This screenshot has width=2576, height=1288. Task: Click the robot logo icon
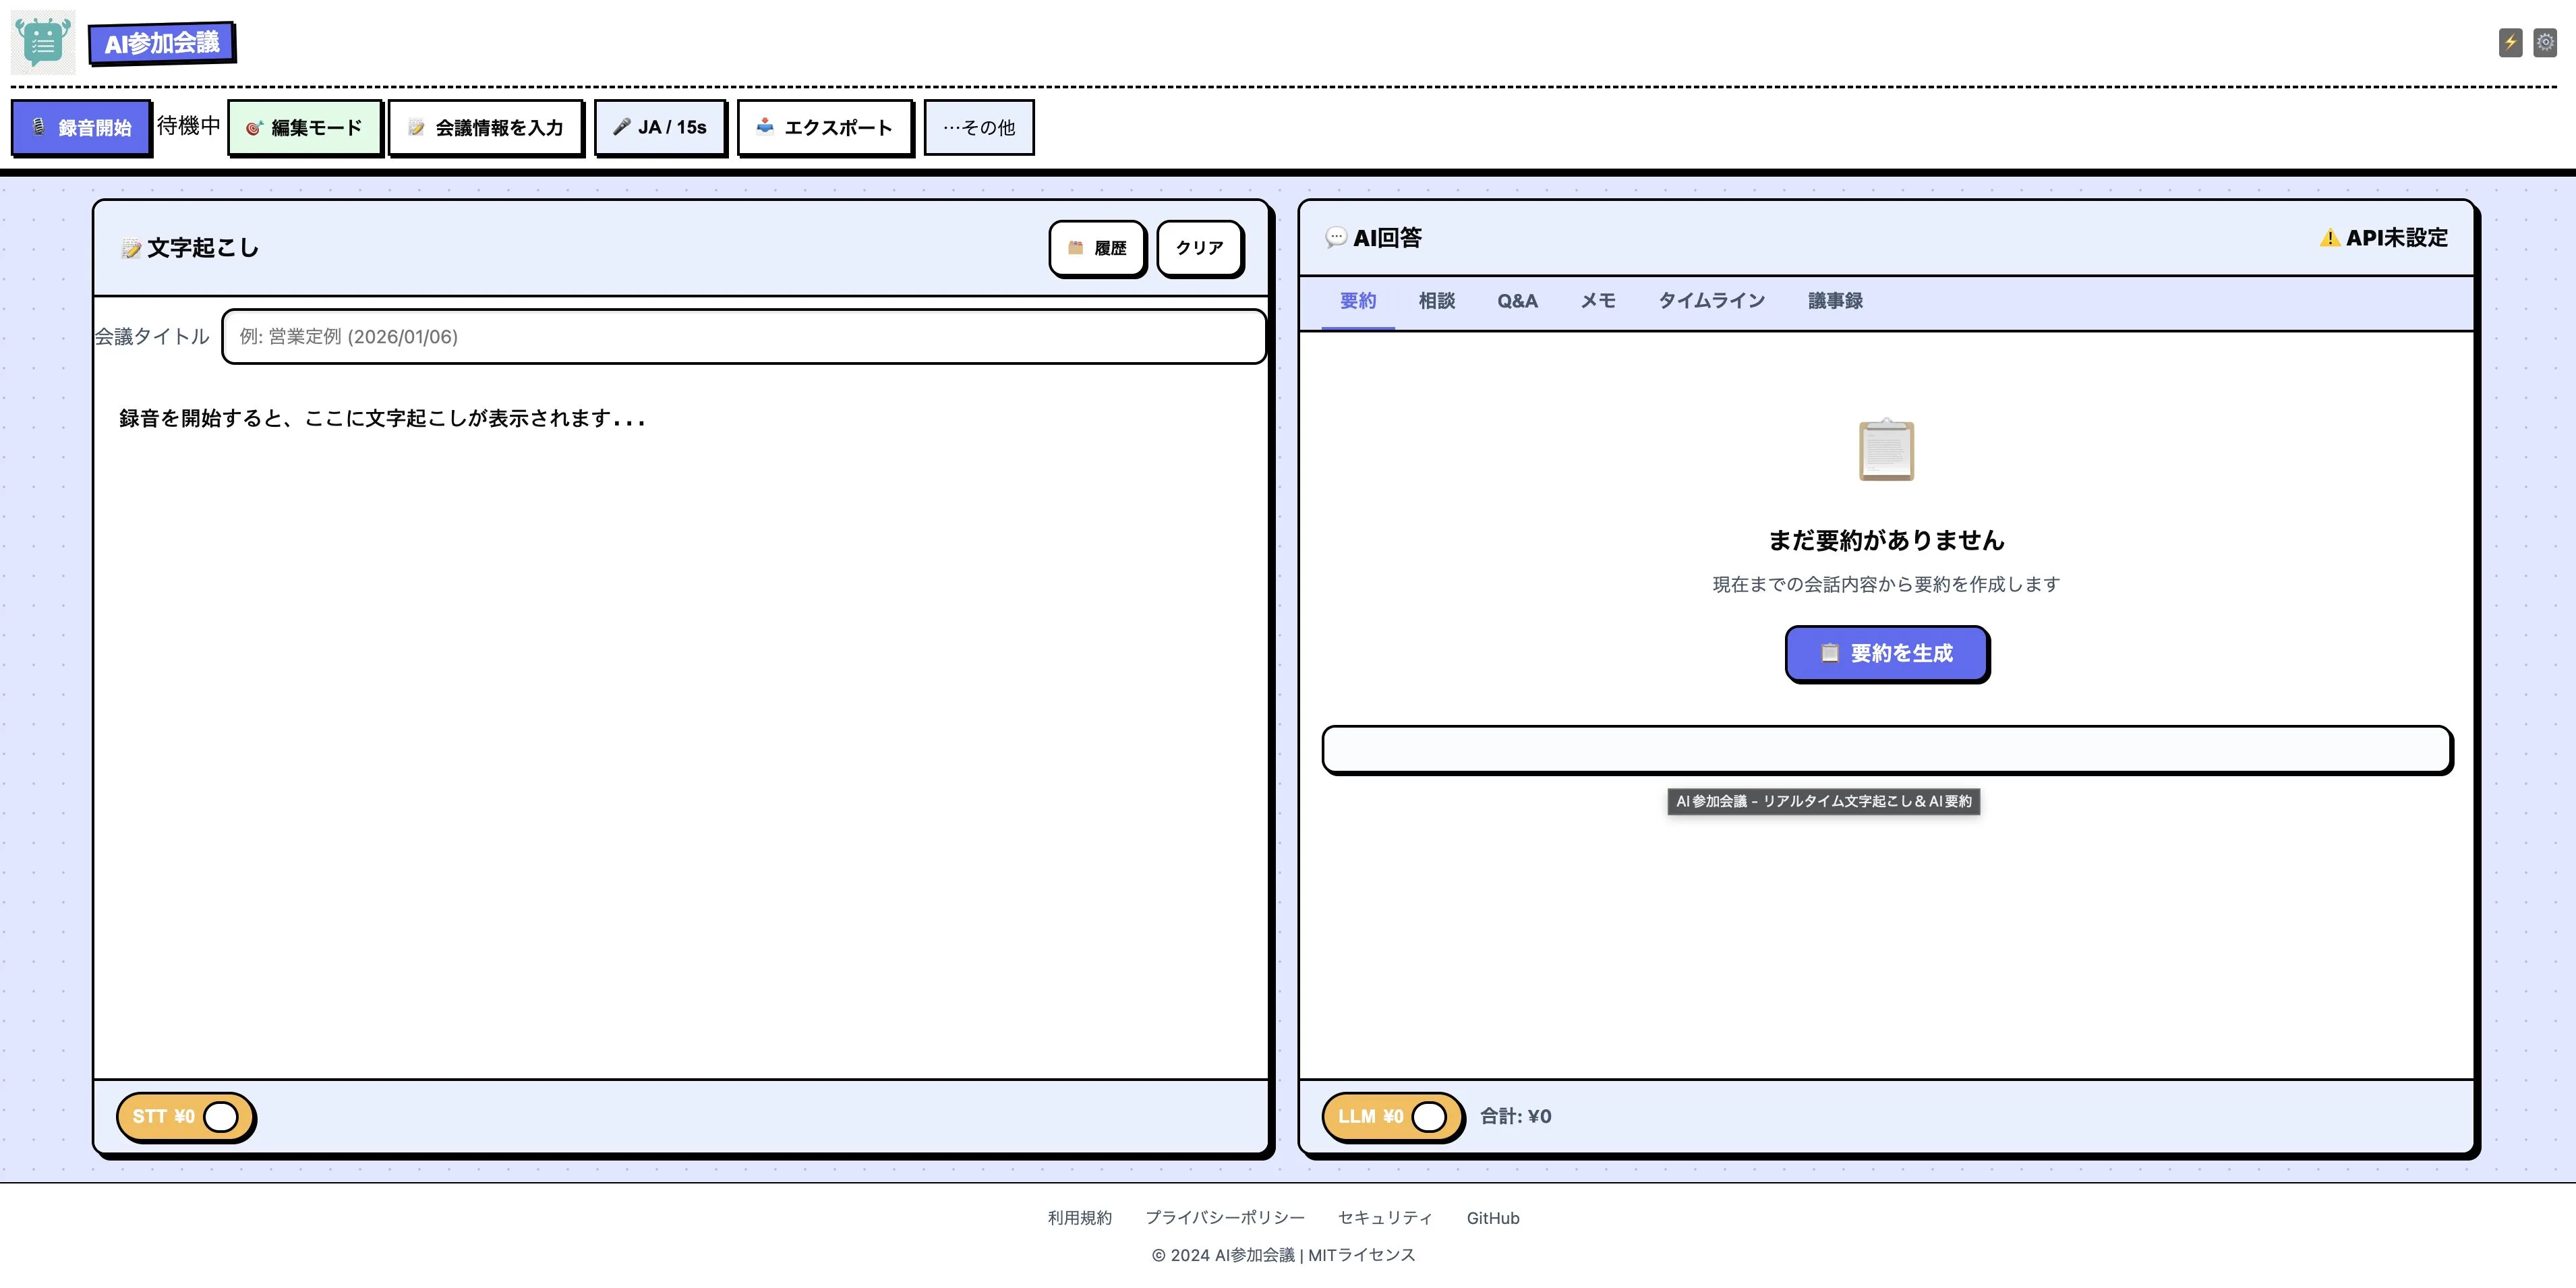coord(43,42)
